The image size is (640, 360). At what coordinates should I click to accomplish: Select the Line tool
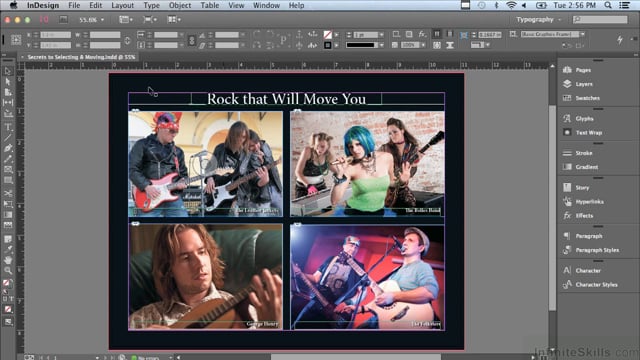8,138
